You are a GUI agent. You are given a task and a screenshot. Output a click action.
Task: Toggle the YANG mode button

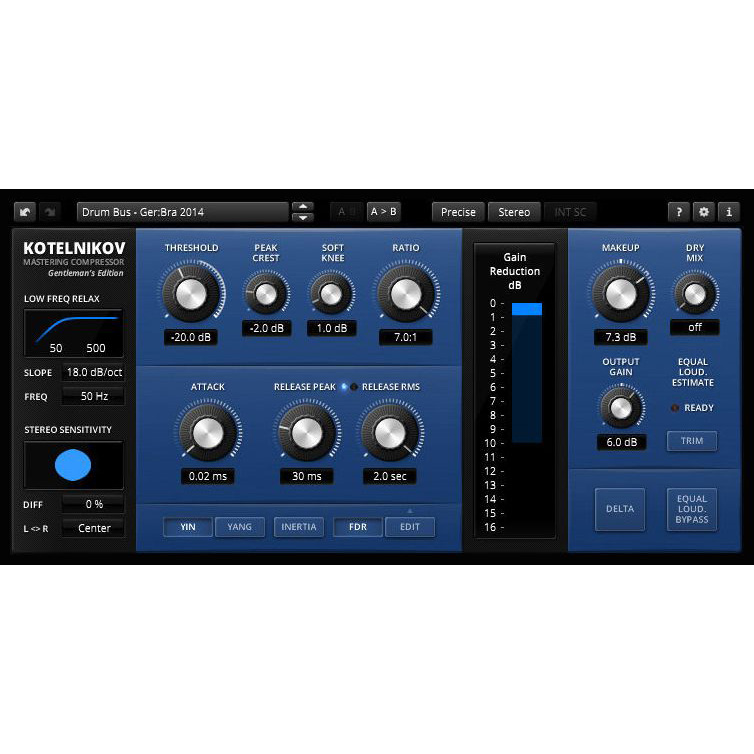pos(239,527)
